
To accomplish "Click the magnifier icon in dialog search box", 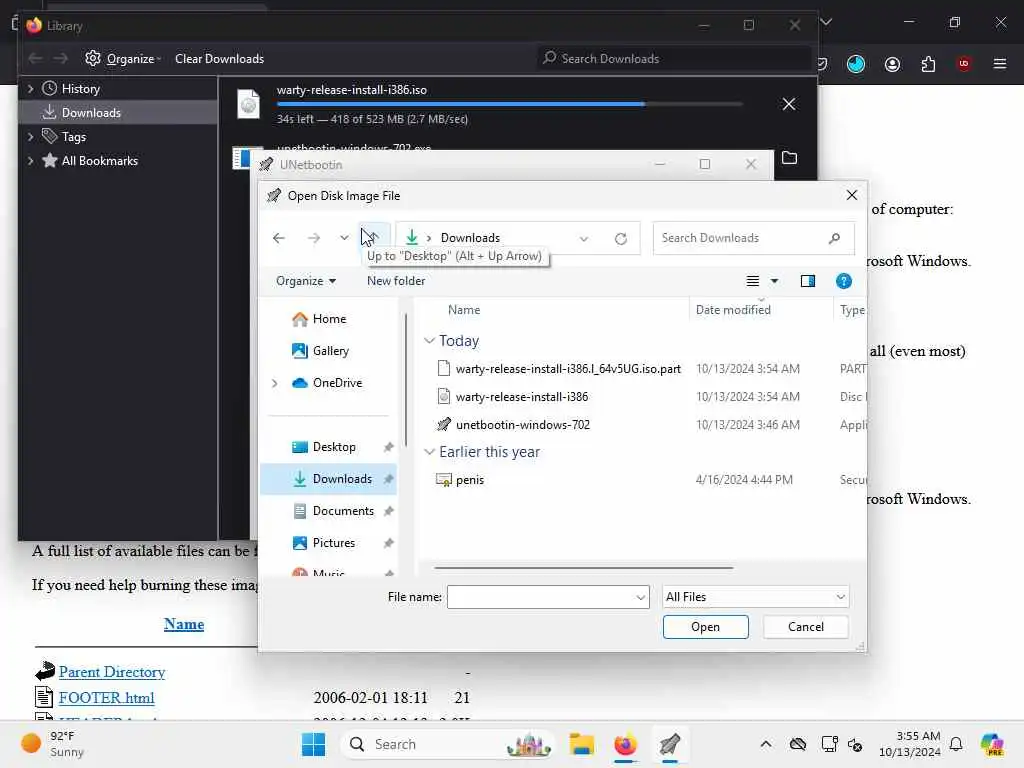I will click(x=835, y=238).
